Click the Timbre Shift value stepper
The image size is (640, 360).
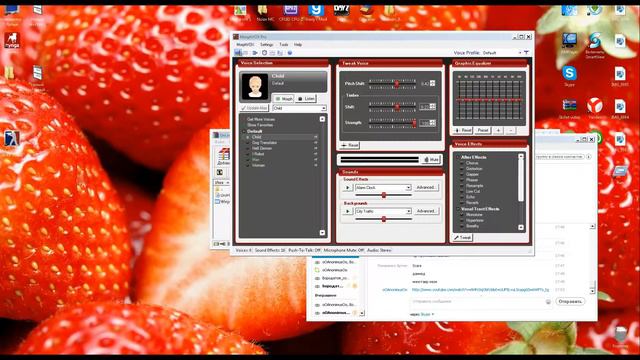click(x=433, y=107)
